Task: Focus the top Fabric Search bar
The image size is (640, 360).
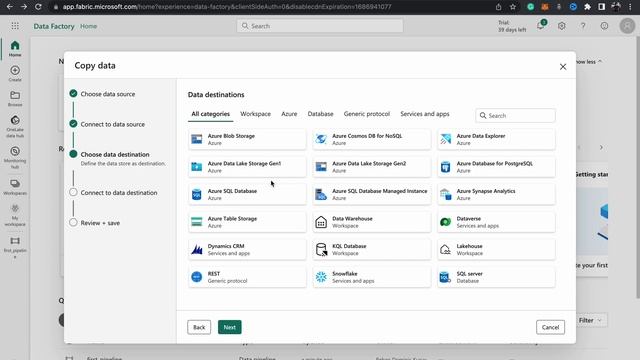Action: pyautogui.click(x=320, y=26)
